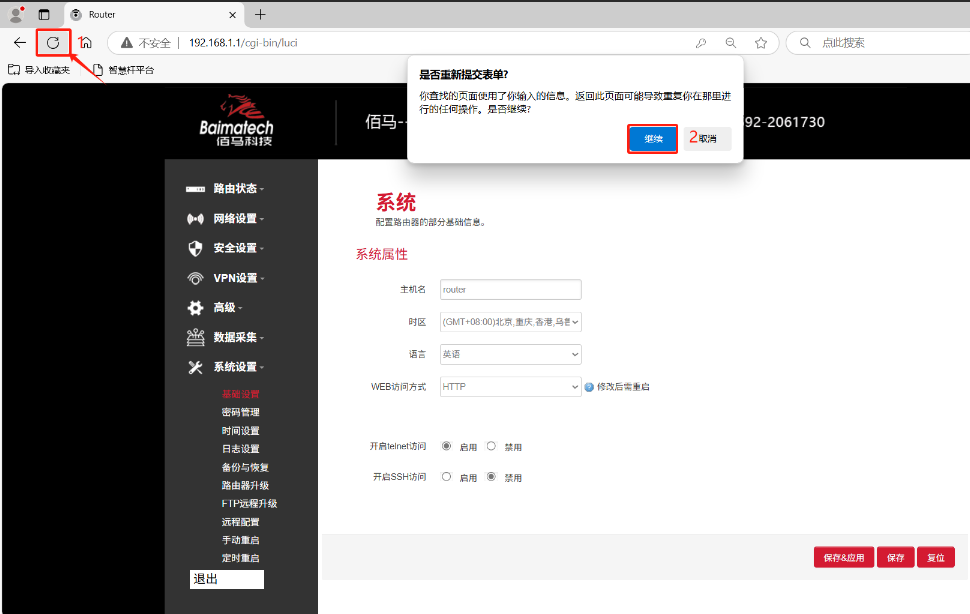970x614 pixels.
Task: Click the 继续 button in the dialog
Action: (653, 139)
